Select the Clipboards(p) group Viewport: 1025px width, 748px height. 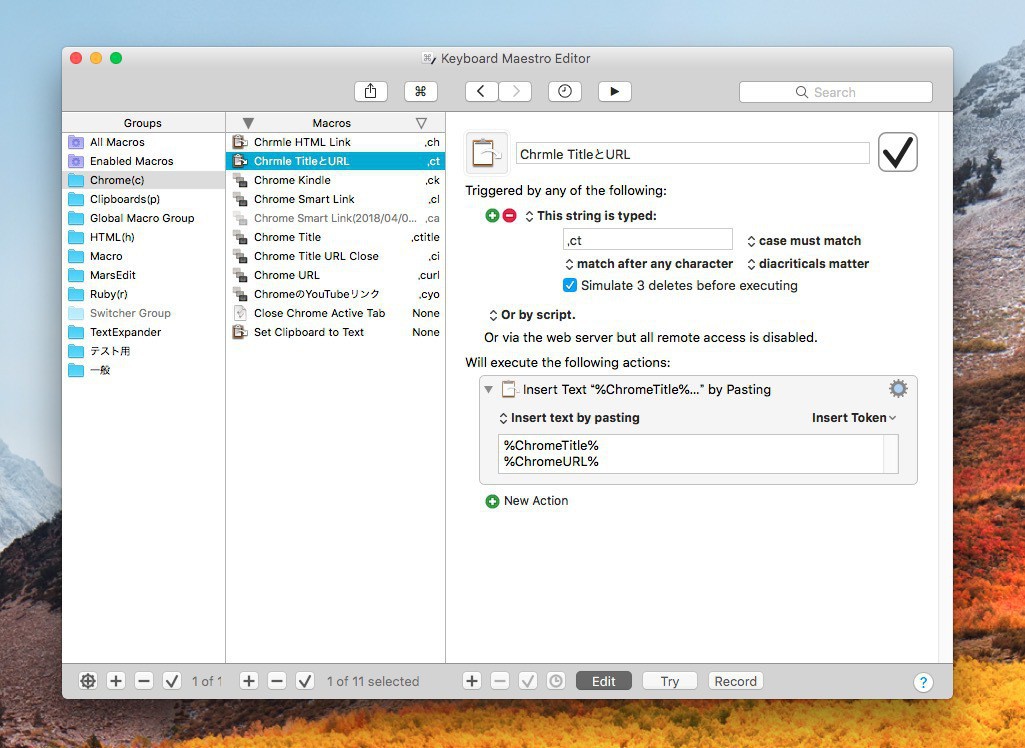124,199
